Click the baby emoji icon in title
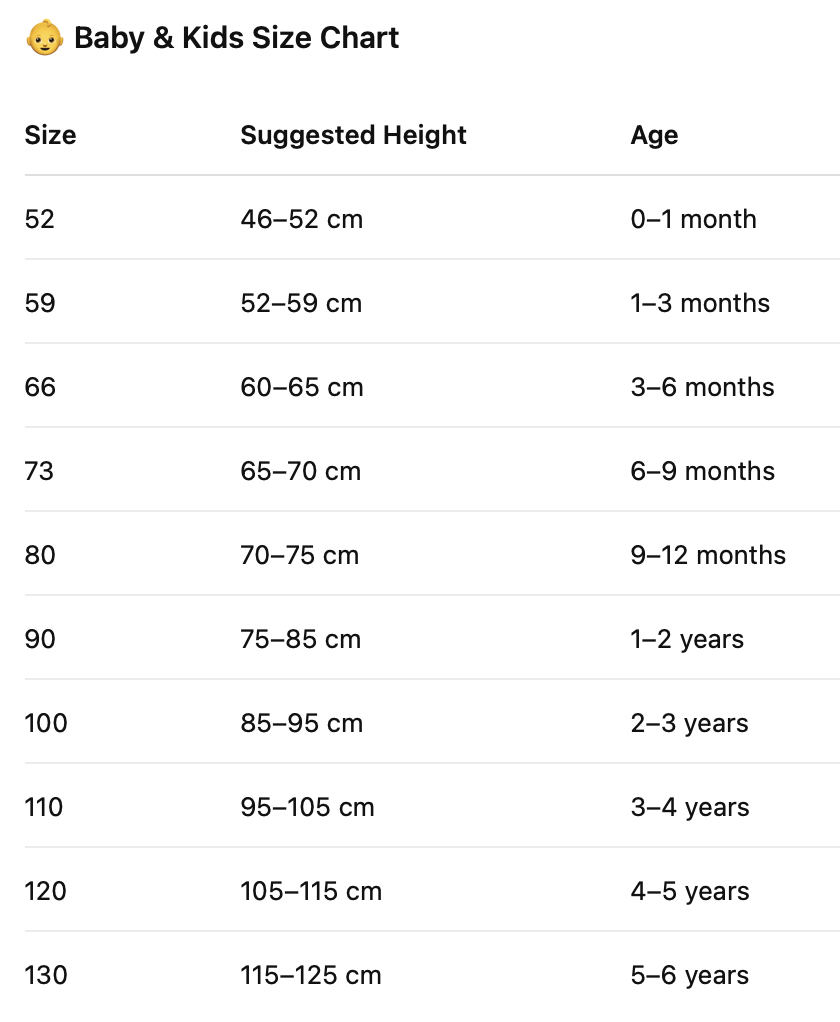Image resolution: width=840 pixels, height=1022 pixels. tap(44, 39)
